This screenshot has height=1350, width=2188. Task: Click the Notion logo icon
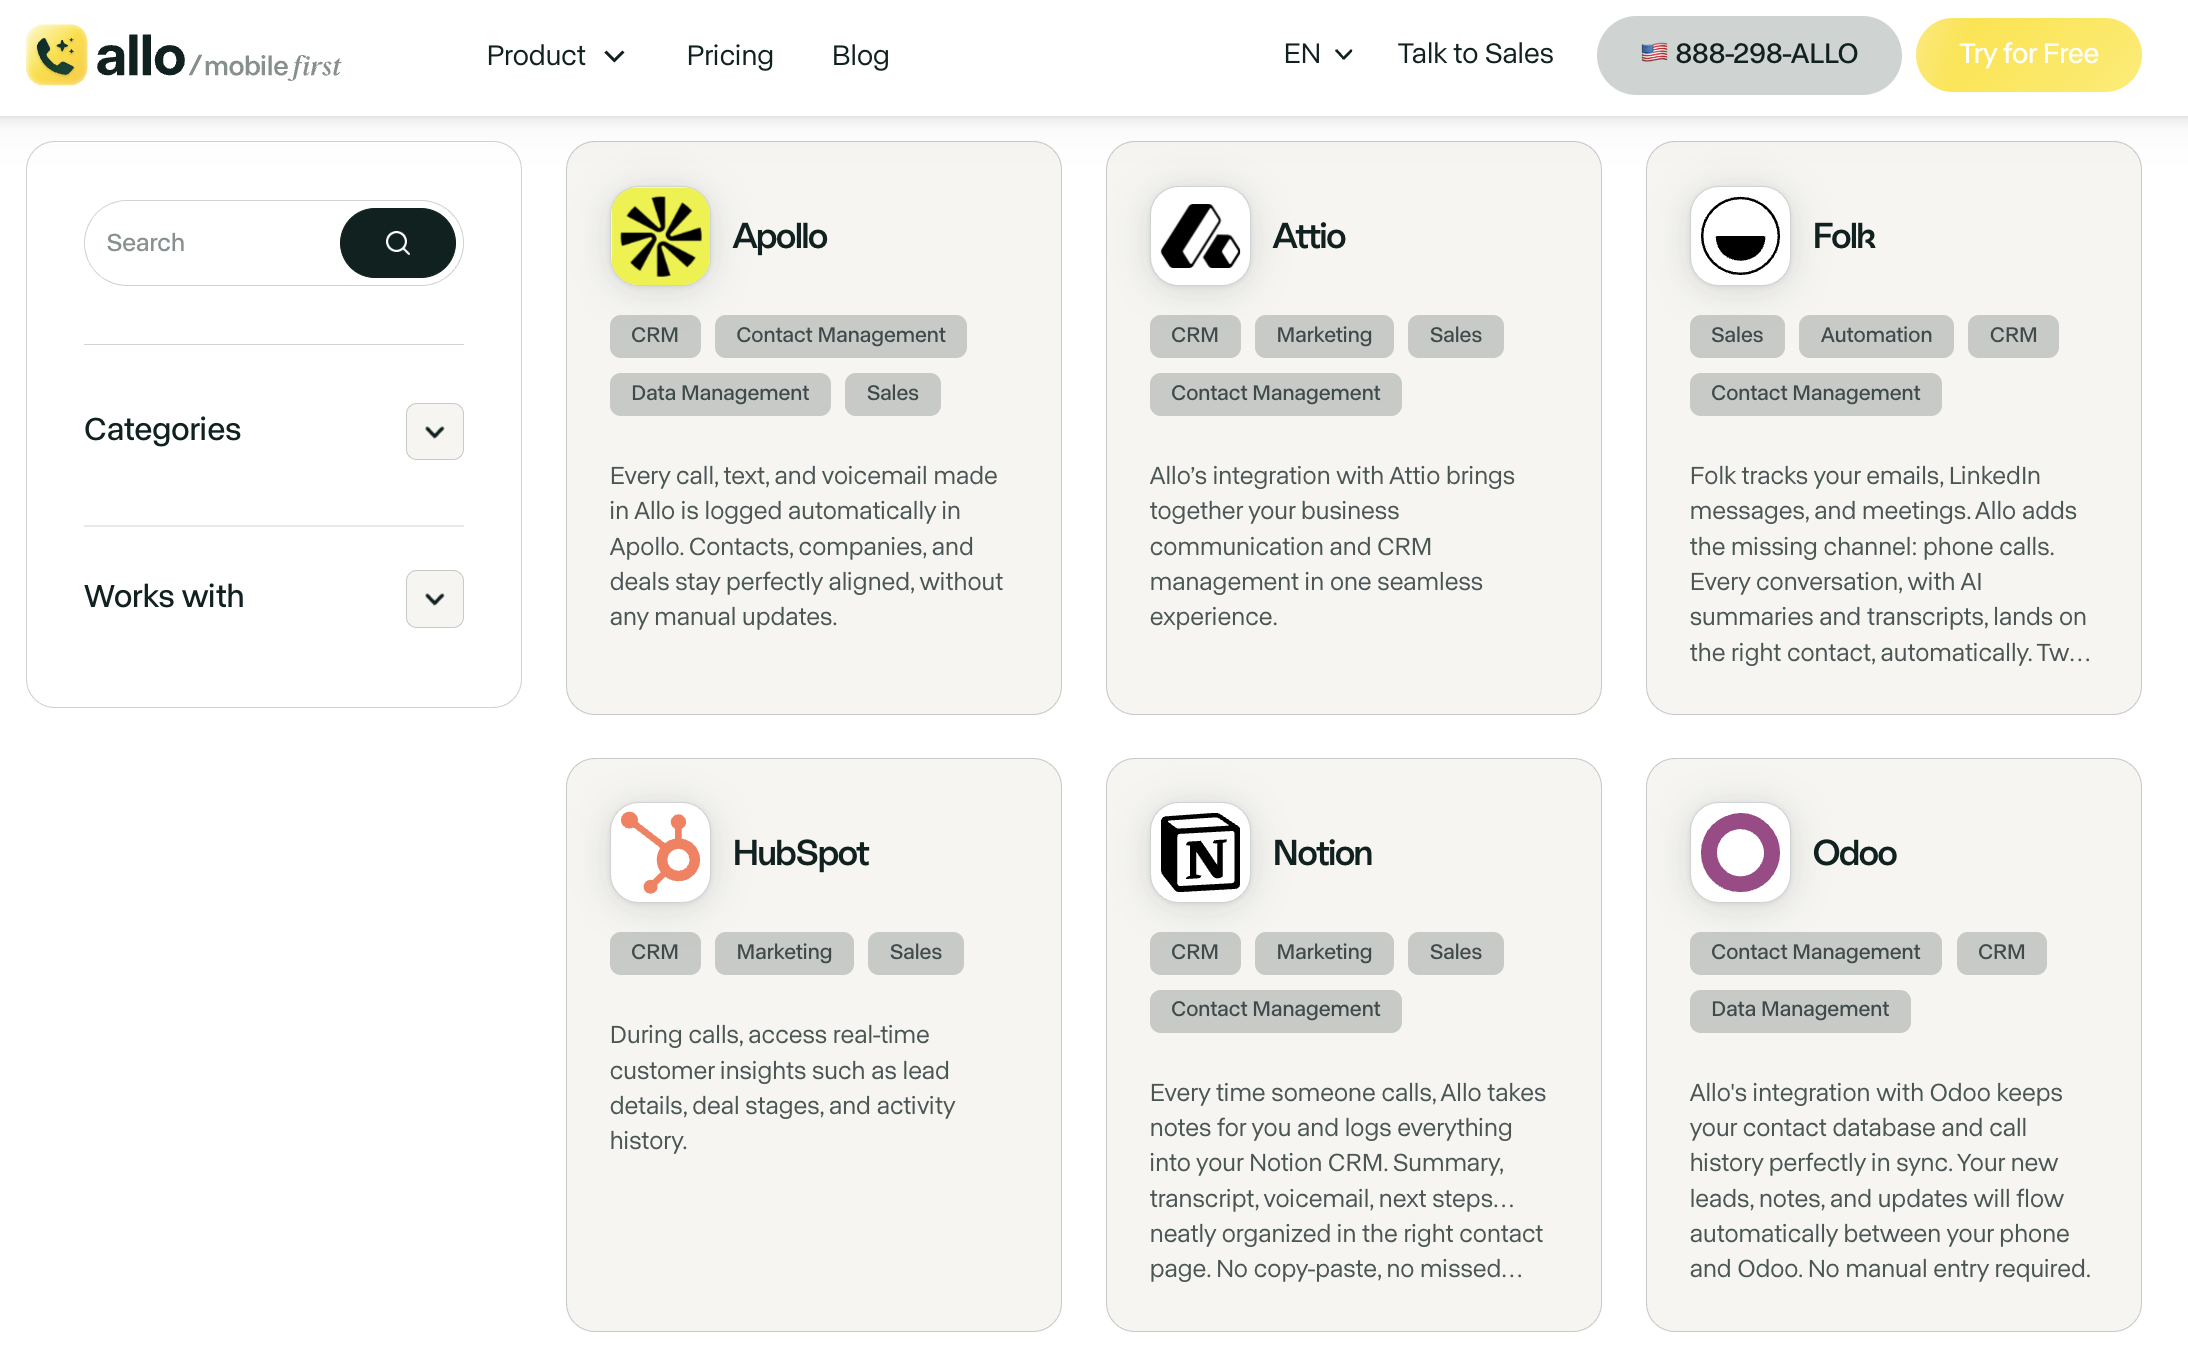1200,853
